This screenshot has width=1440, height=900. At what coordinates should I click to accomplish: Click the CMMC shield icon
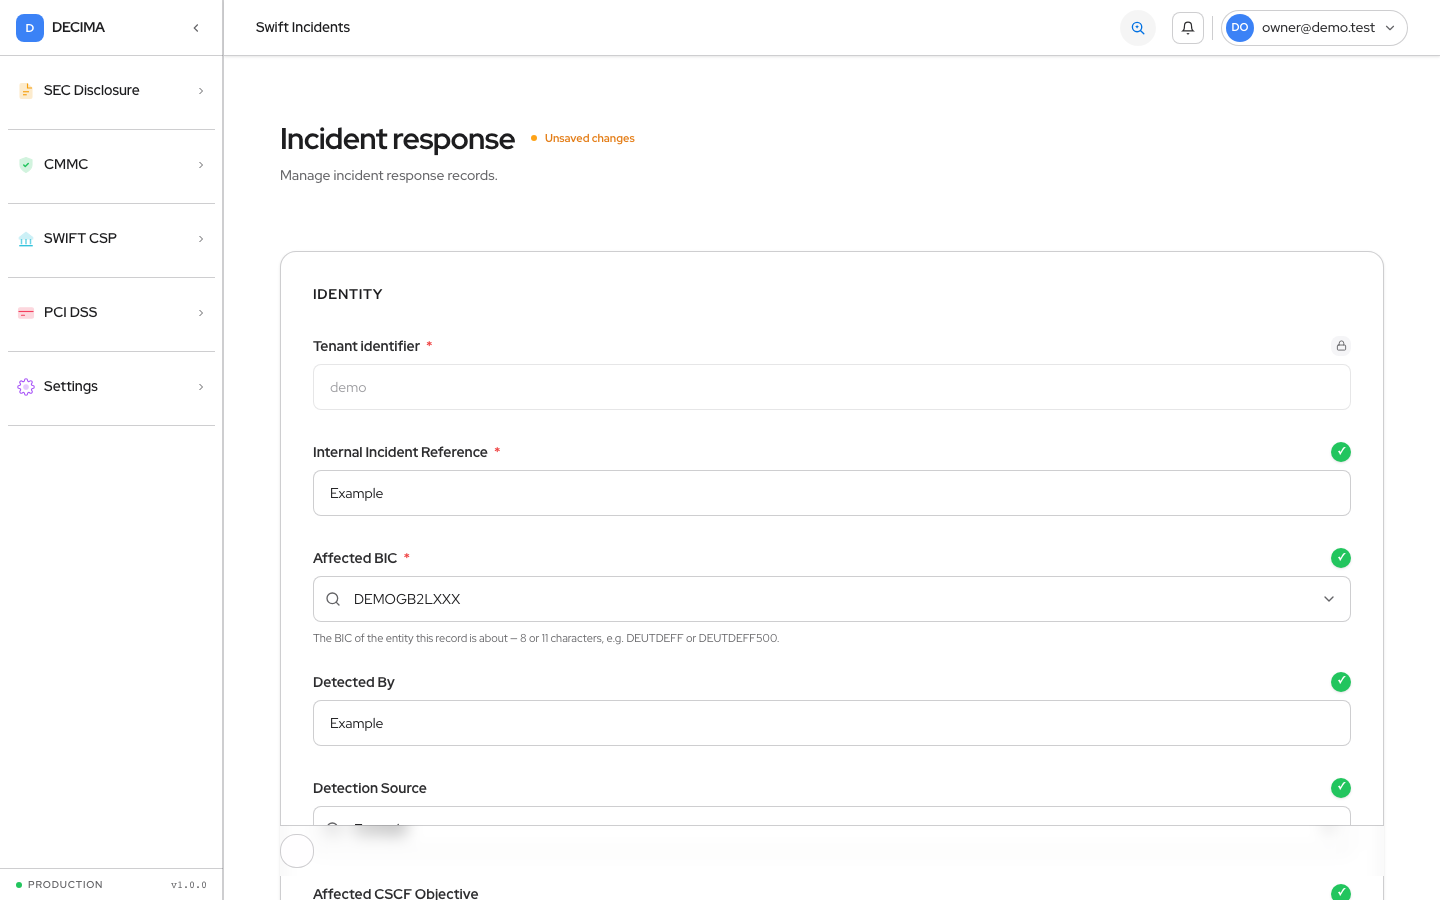click(x=26, y=165)
